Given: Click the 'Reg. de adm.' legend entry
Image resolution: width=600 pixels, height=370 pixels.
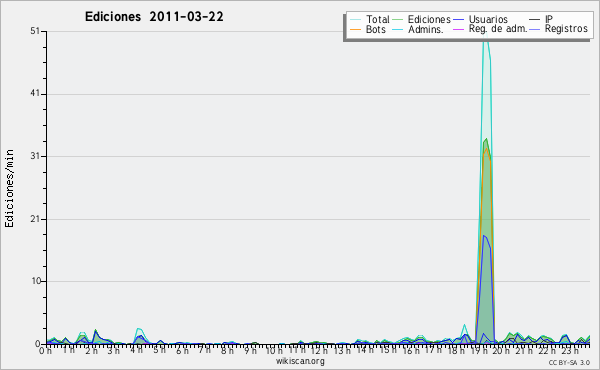Looking at the screenshot, I should point(491,29).
